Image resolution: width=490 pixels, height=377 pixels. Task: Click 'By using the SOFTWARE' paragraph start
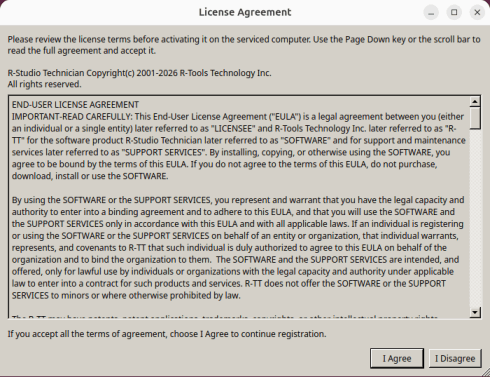[59, 200]
